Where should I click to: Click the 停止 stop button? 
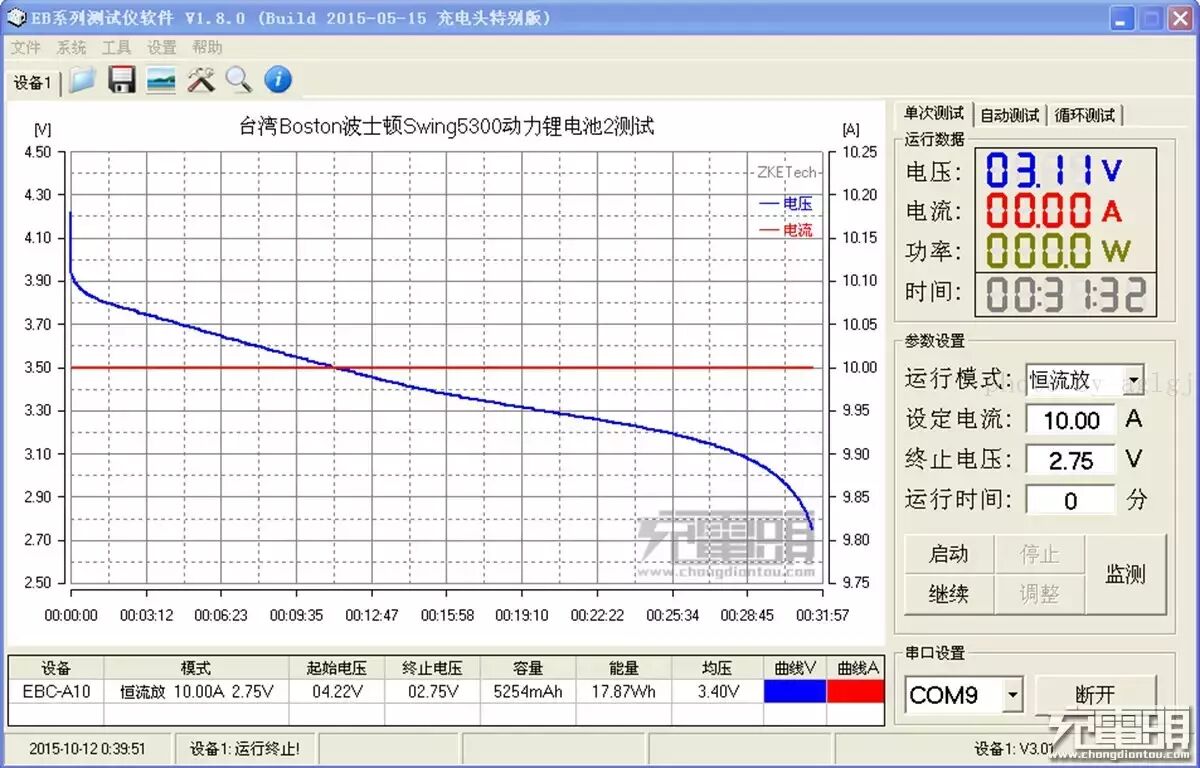click(x=1039, y=554)
